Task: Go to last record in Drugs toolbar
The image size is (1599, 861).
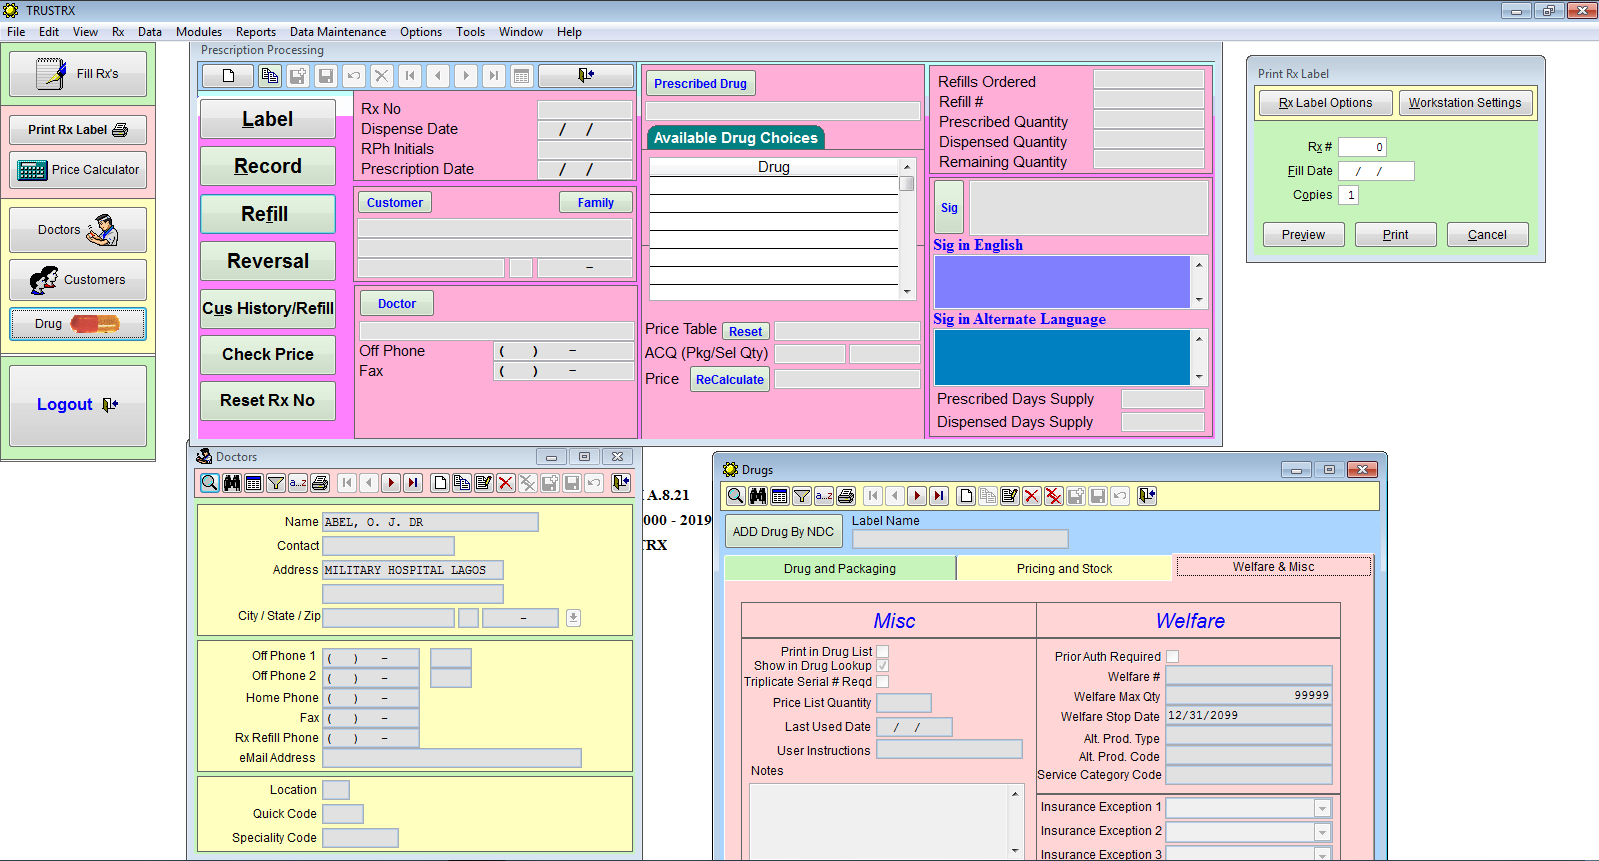Action: pos(939,496)
